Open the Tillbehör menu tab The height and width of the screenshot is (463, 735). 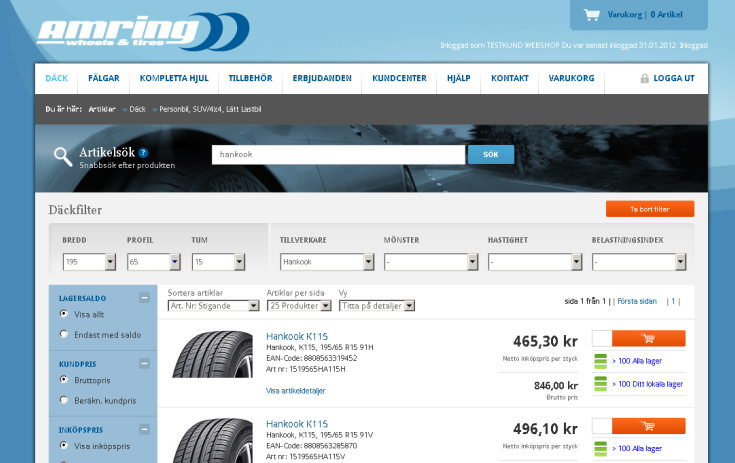click(250, 78)
